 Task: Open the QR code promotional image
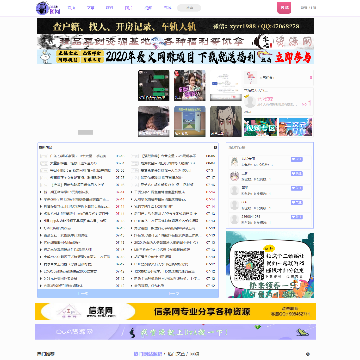click(270, 265)
